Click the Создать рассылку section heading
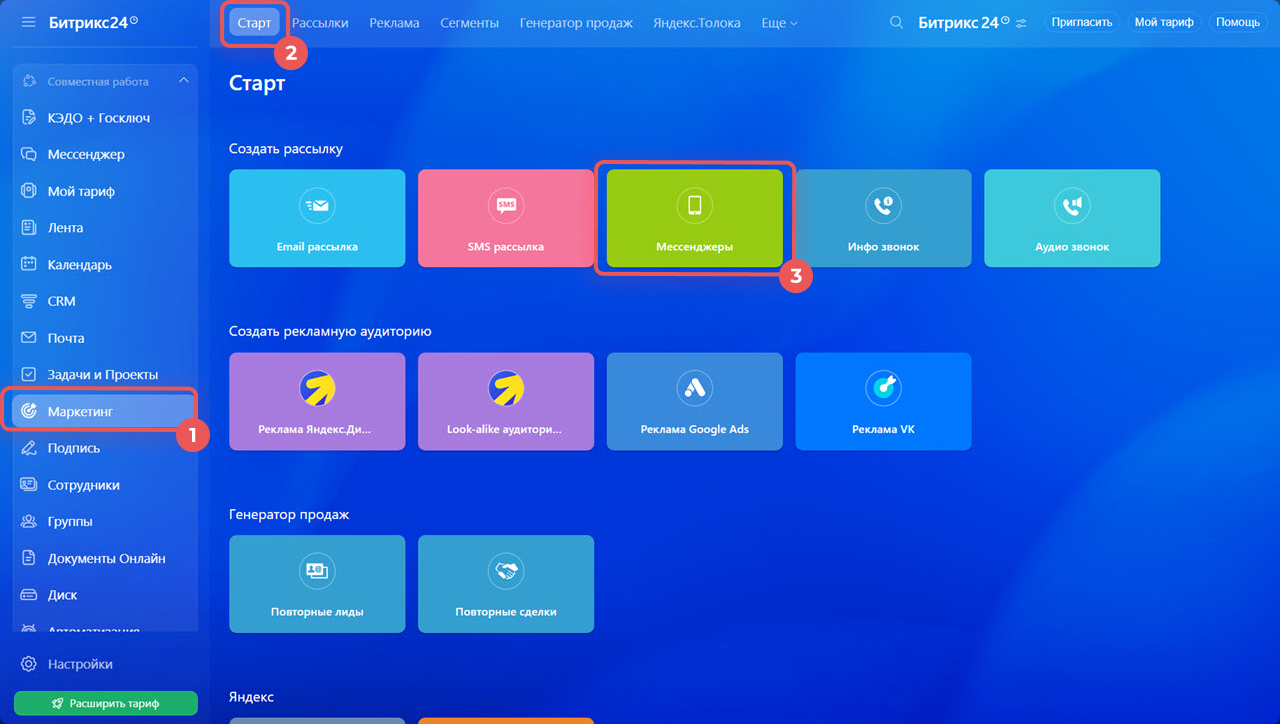Screen dimensions: 1280x724 point(286,149)
